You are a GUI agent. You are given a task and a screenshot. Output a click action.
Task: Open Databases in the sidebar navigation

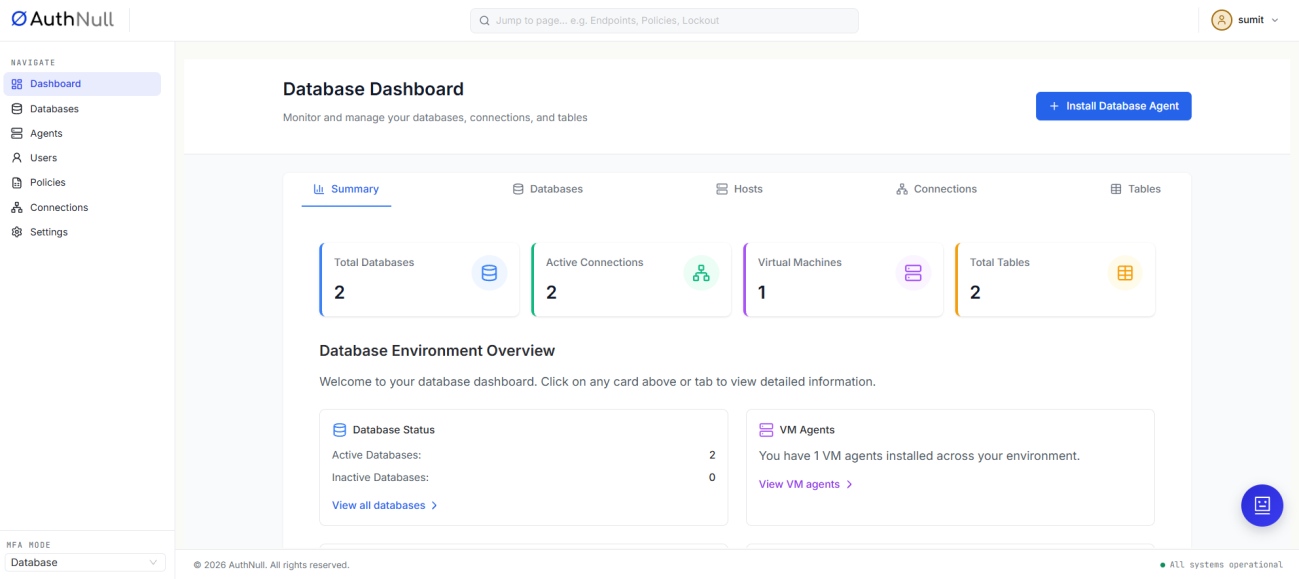coord(82,109)
